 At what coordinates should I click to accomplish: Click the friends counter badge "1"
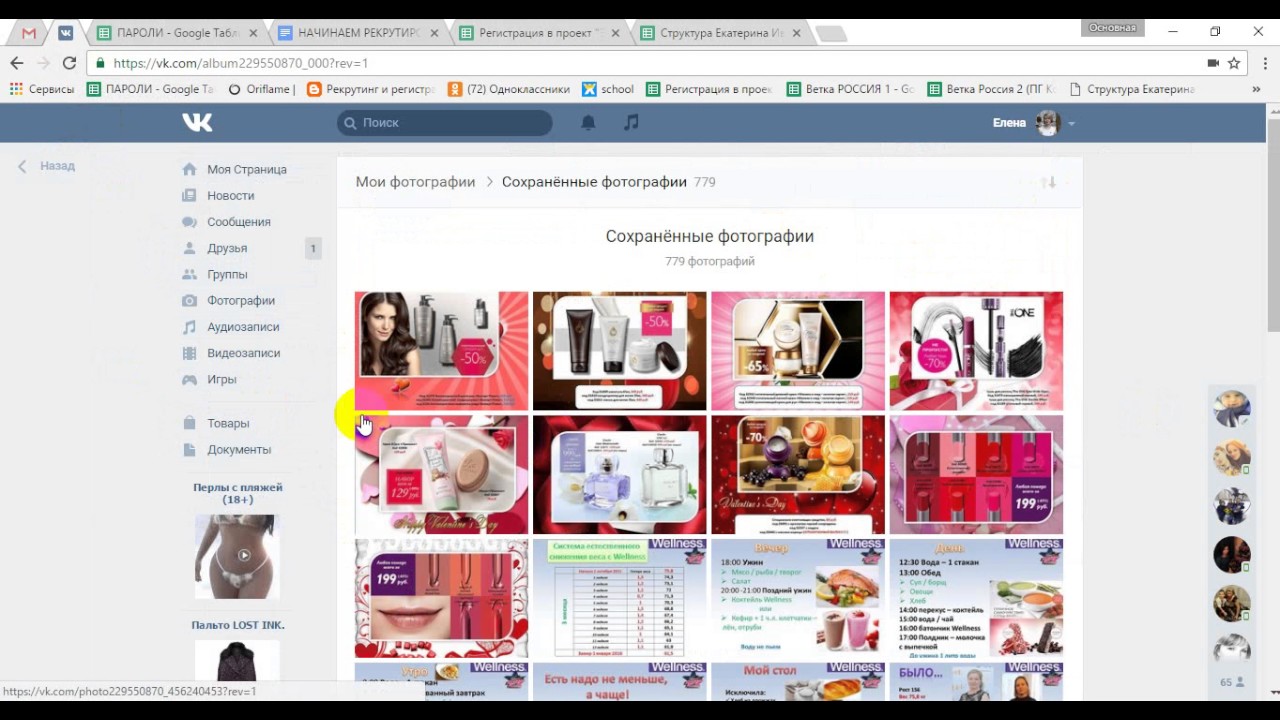click(313, 248)
